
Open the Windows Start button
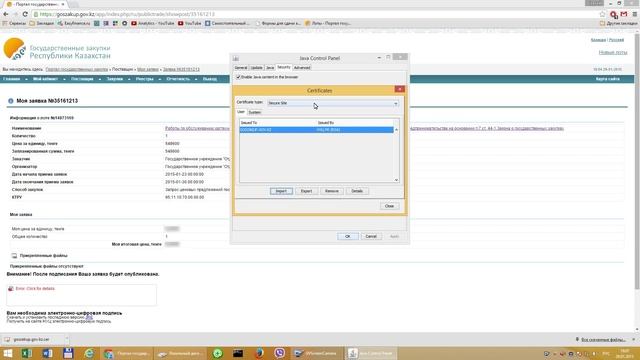tap(8, 353)
